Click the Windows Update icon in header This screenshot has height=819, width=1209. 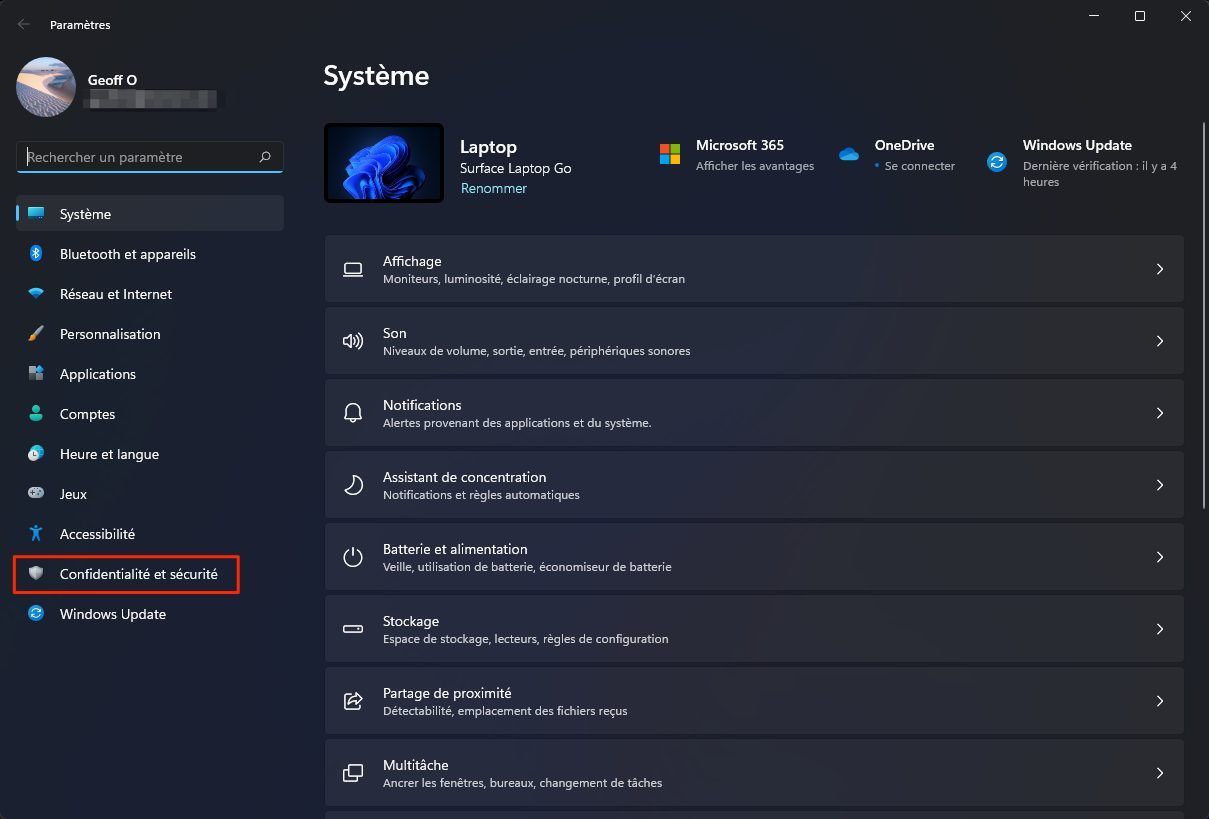pos(997,162)
